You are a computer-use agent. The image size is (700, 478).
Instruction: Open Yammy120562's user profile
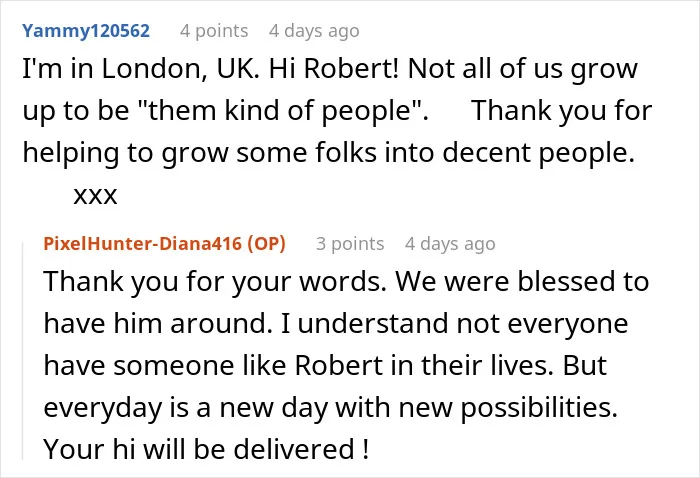pyautogui.click(x=86, y=31)
